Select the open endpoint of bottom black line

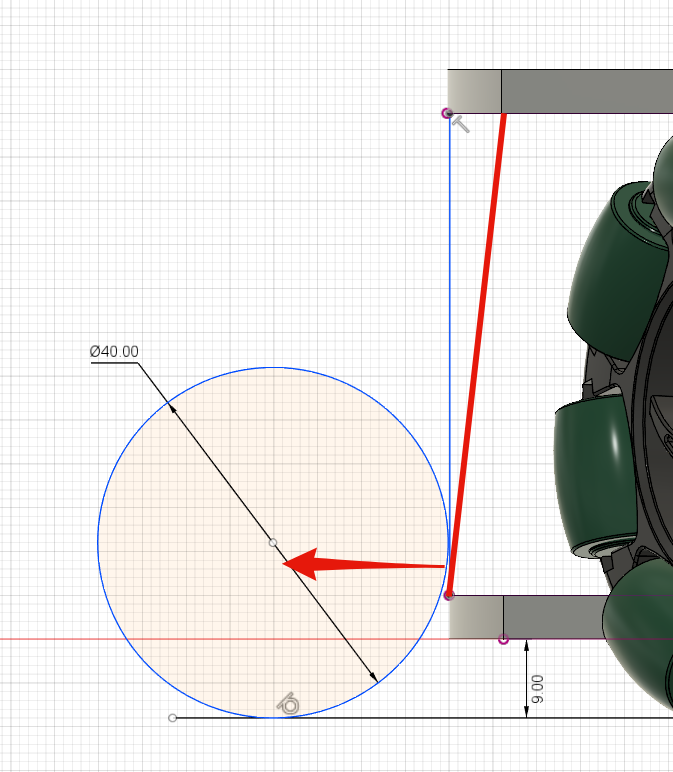172,718
